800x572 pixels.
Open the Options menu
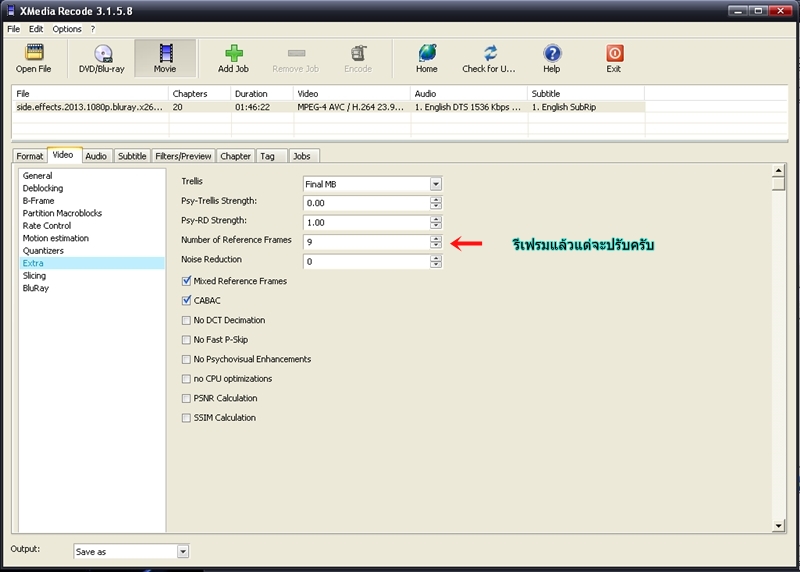pyautogui.click(x=67, y=29)
